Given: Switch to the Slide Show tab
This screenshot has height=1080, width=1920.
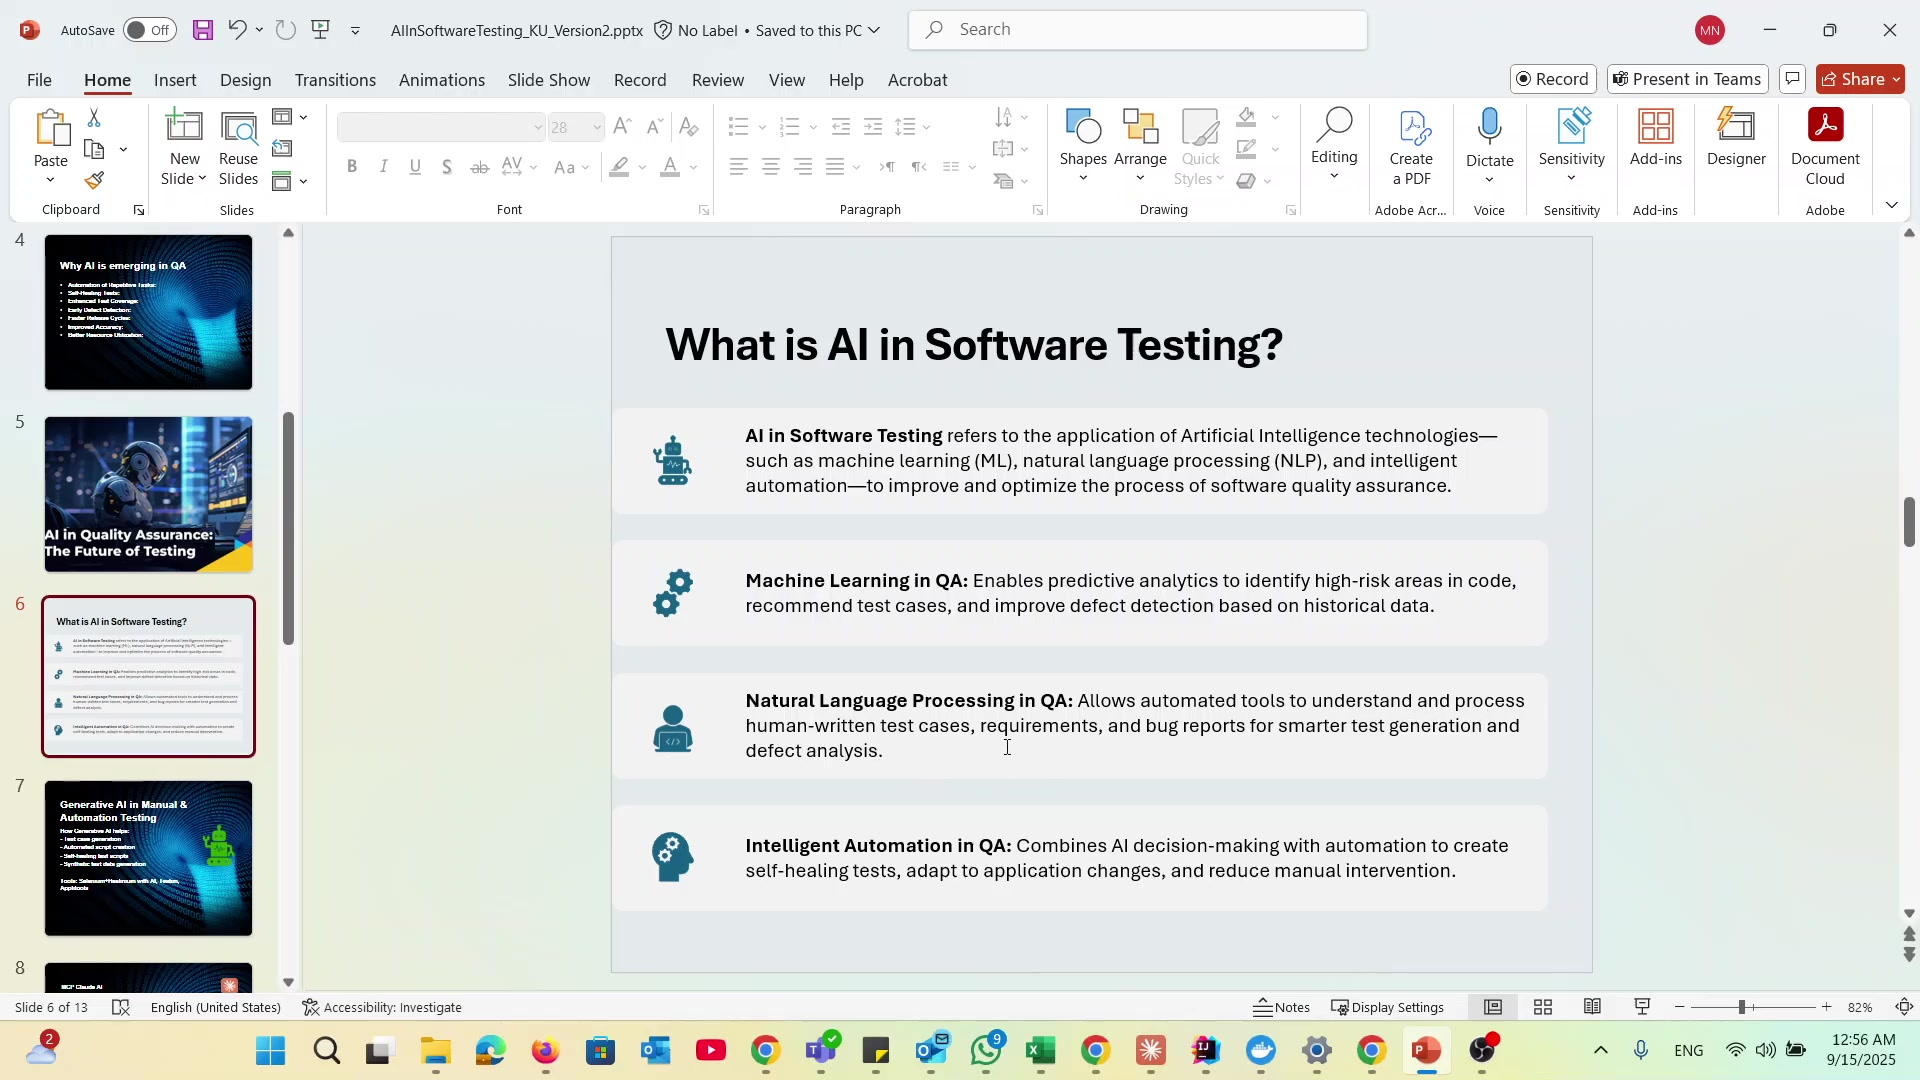Looking at the screenshot, I should click(x=548, y=80).
